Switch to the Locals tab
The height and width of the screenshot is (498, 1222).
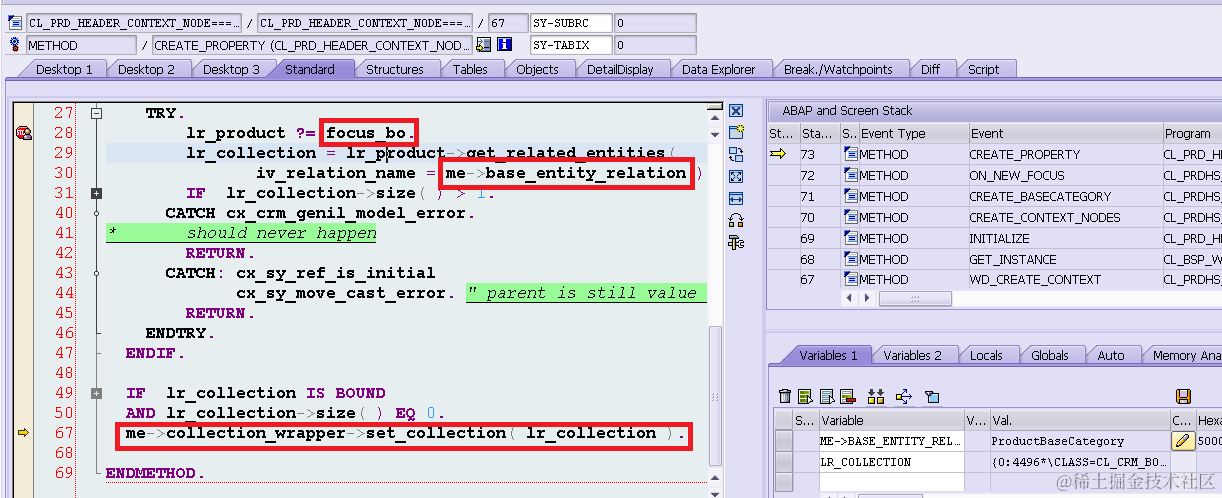pos(986,355)
